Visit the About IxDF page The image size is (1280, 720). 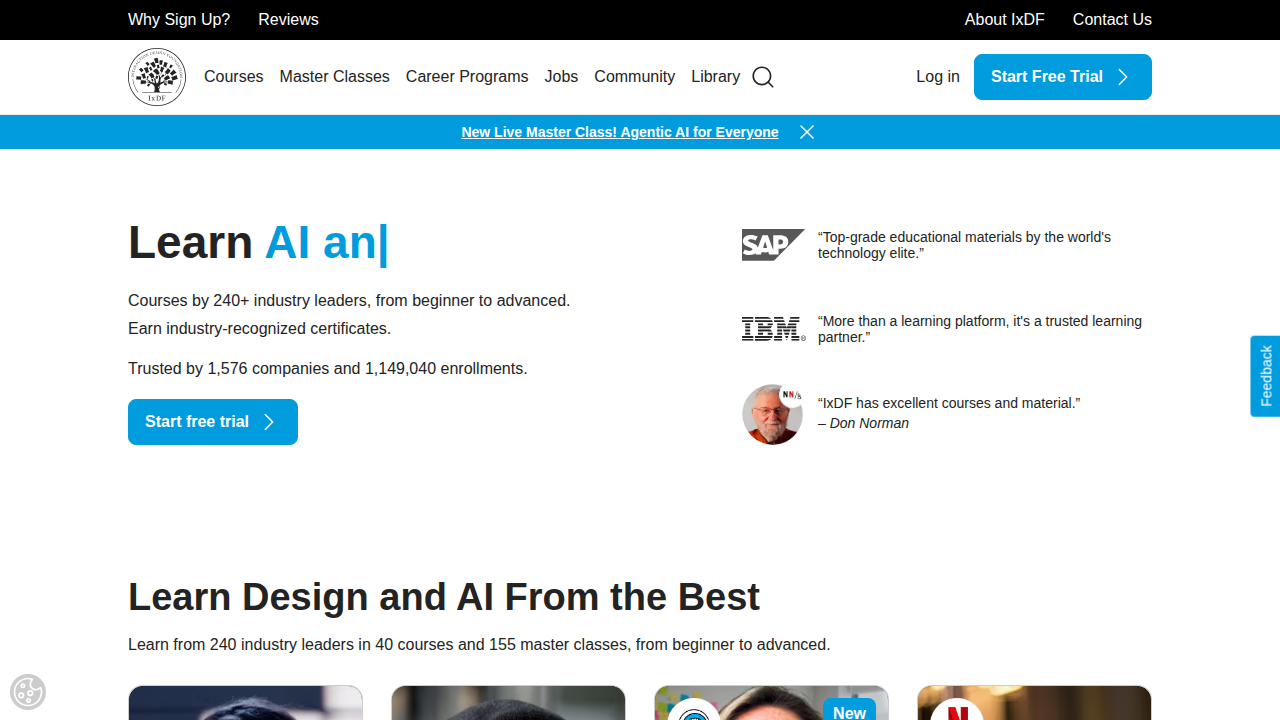pos(1005,20)
